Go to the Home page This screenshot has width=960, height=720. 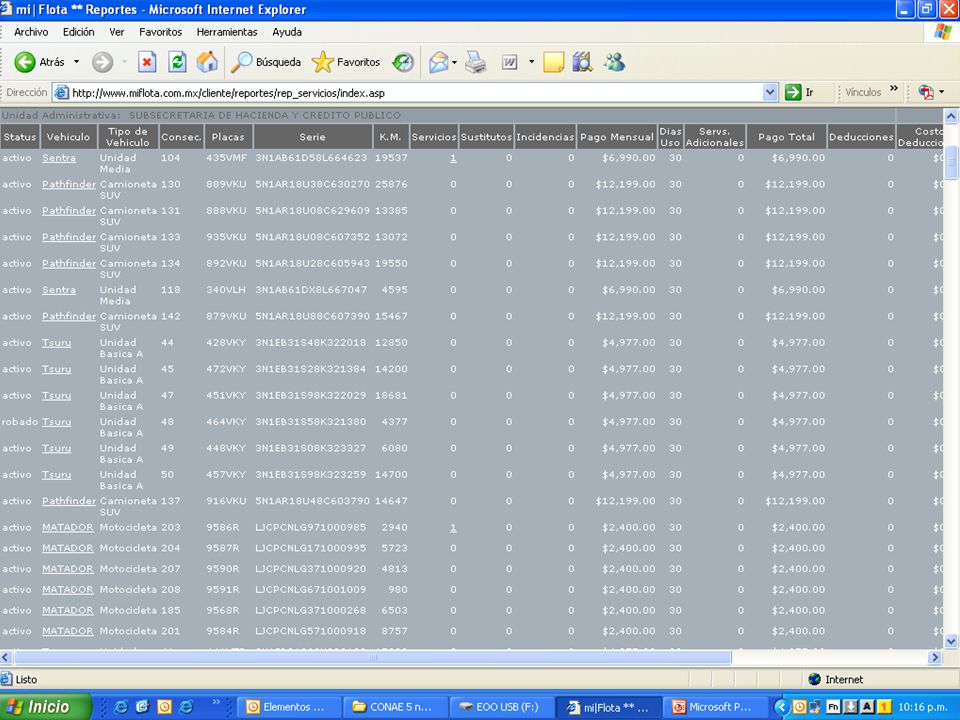click(x=208, y=62)
